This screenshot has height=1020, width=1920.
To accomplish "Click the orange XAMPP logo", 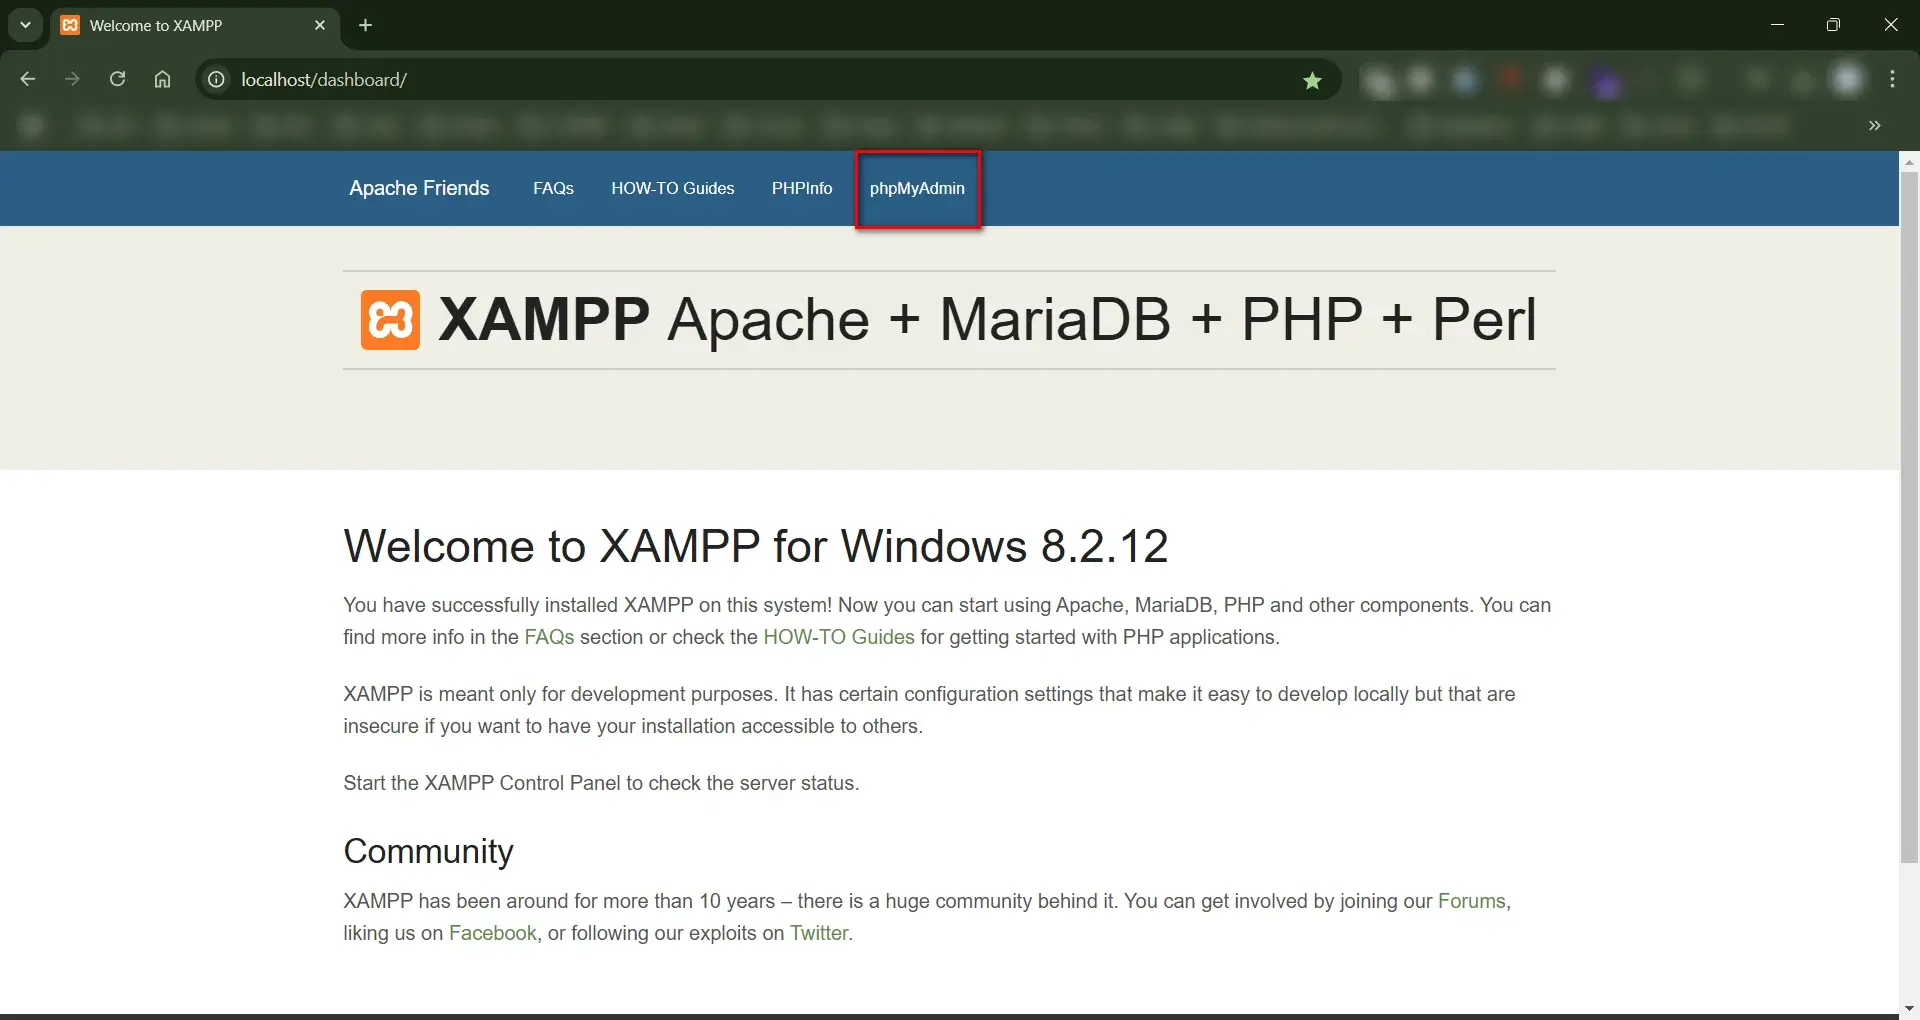I will click(x=390, y=320).
